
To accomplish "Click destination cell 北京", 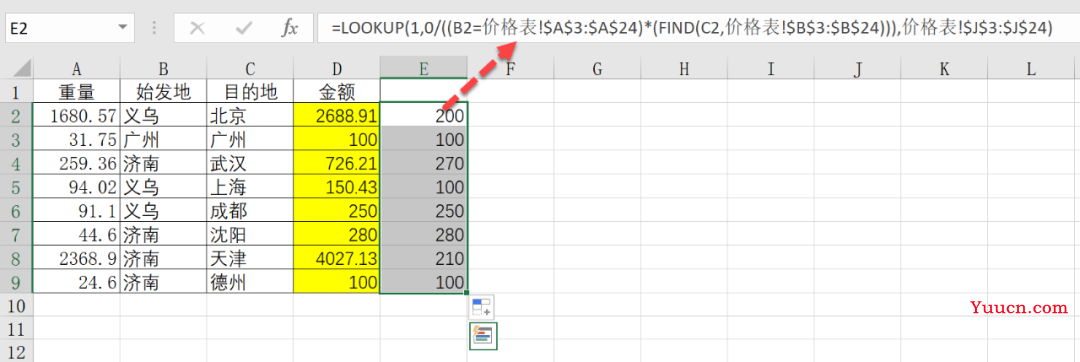I will (x=250, y=116).
